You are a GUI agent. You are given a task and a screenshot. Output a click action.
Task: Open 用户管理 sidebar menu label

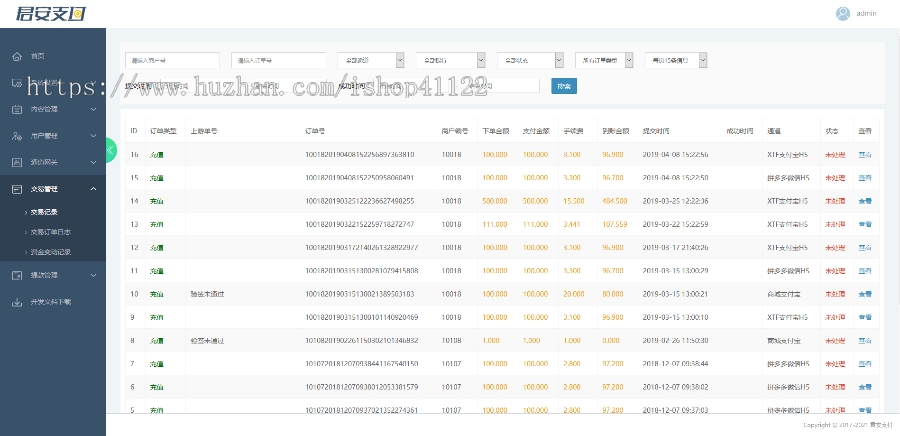[44, 136]
